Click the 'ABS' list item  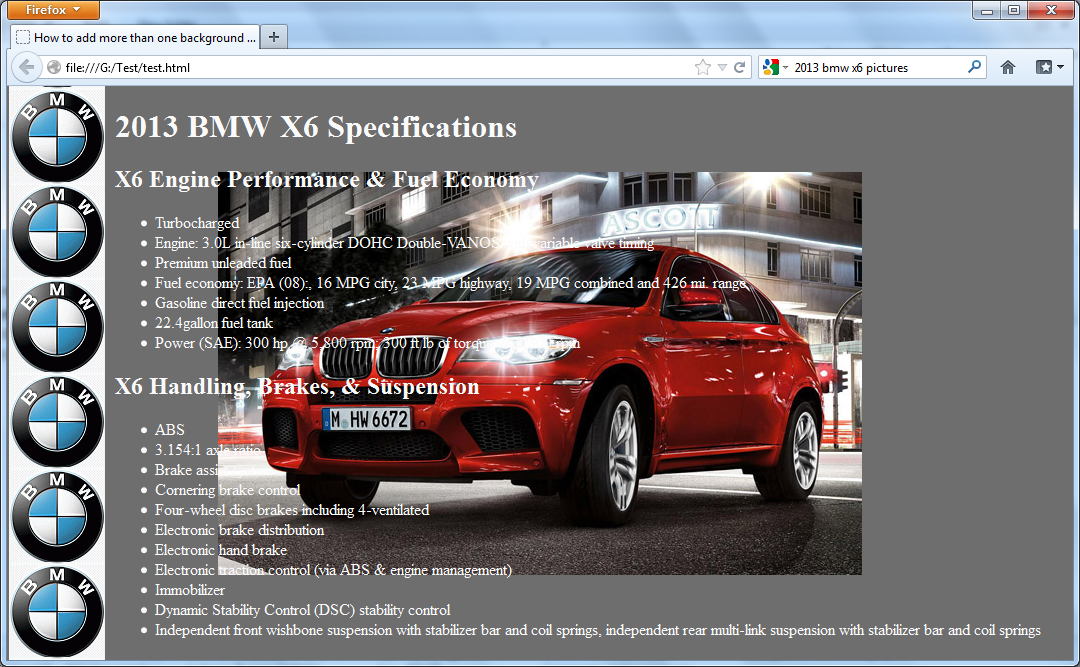point(169,430)
